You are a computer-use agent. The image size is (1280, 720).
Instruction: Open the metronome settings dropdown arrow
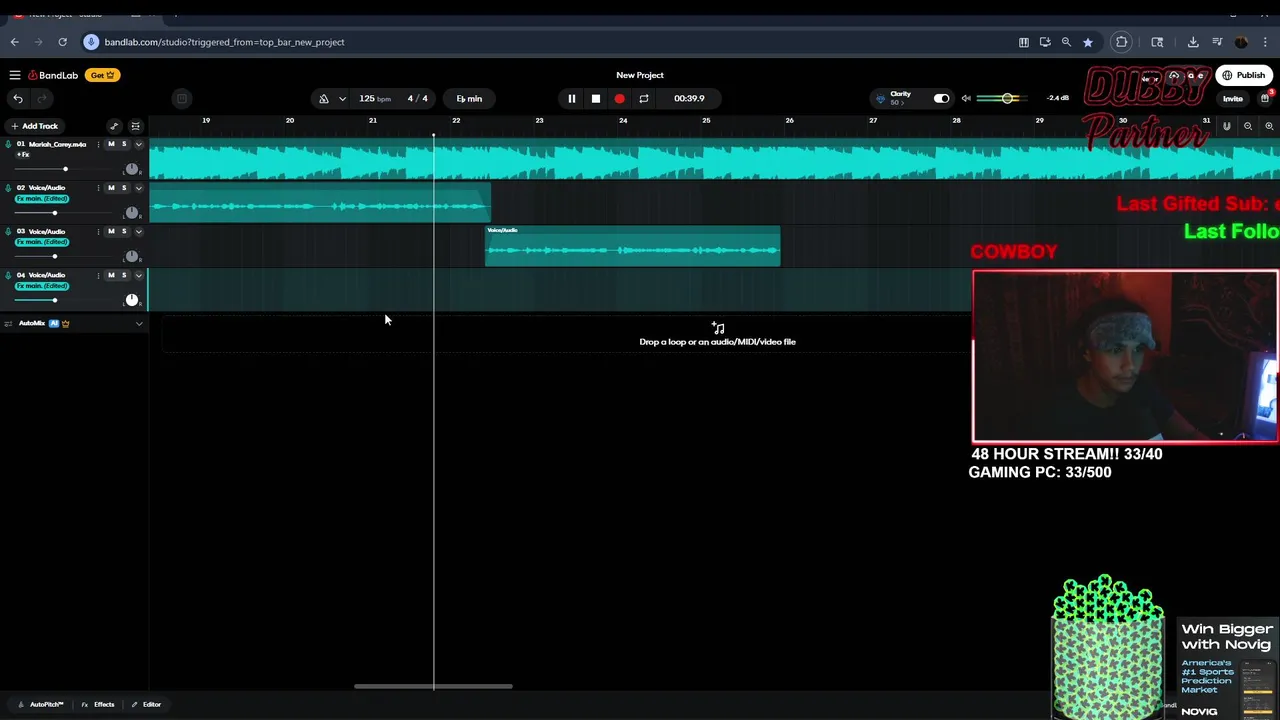pyautogui.click(x=342, y=99)
